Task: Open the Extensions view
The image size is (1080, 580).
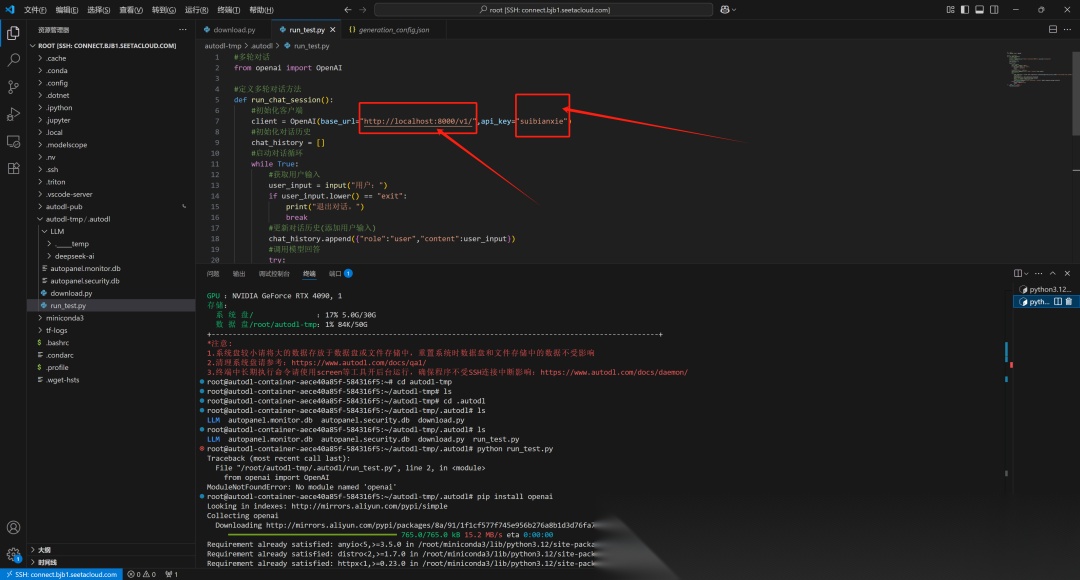Action: (13, 168)
